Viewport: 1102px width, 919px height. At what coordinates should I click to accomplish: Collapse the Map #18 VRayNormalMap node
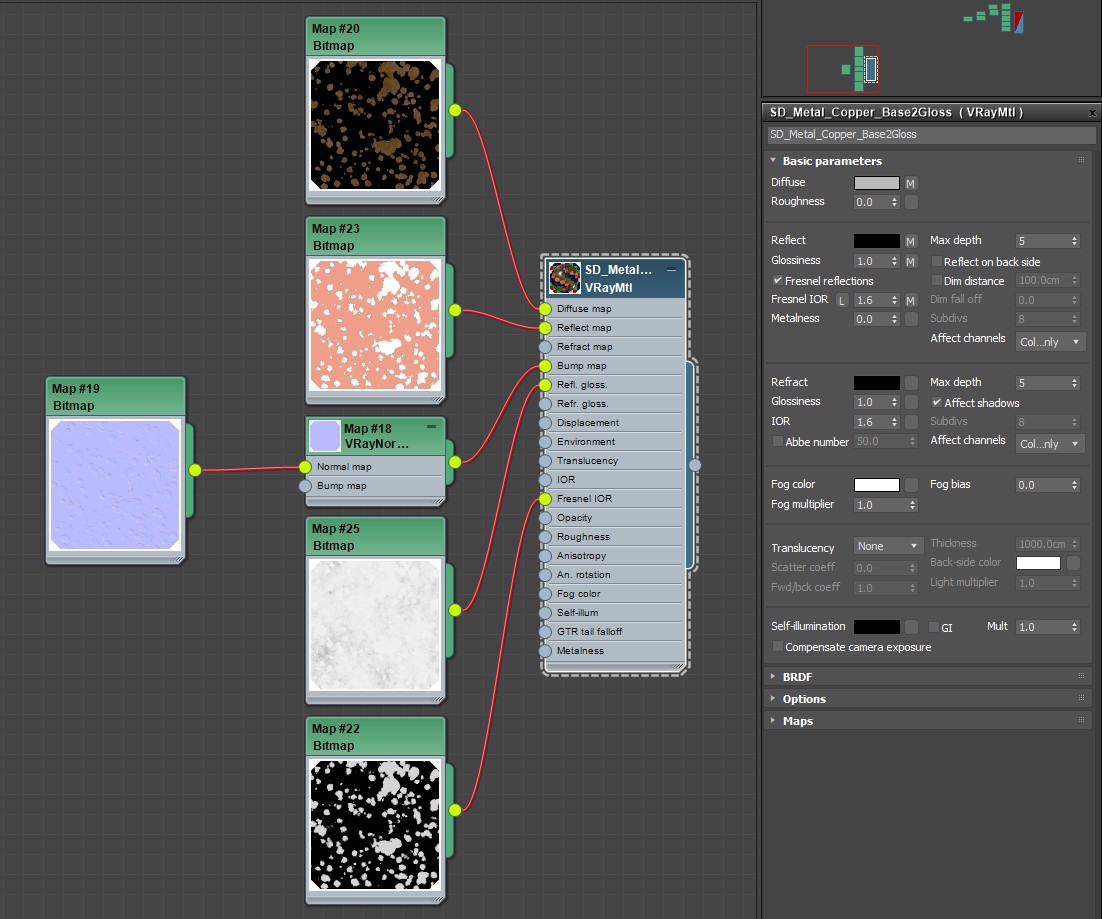pos(432,426)
